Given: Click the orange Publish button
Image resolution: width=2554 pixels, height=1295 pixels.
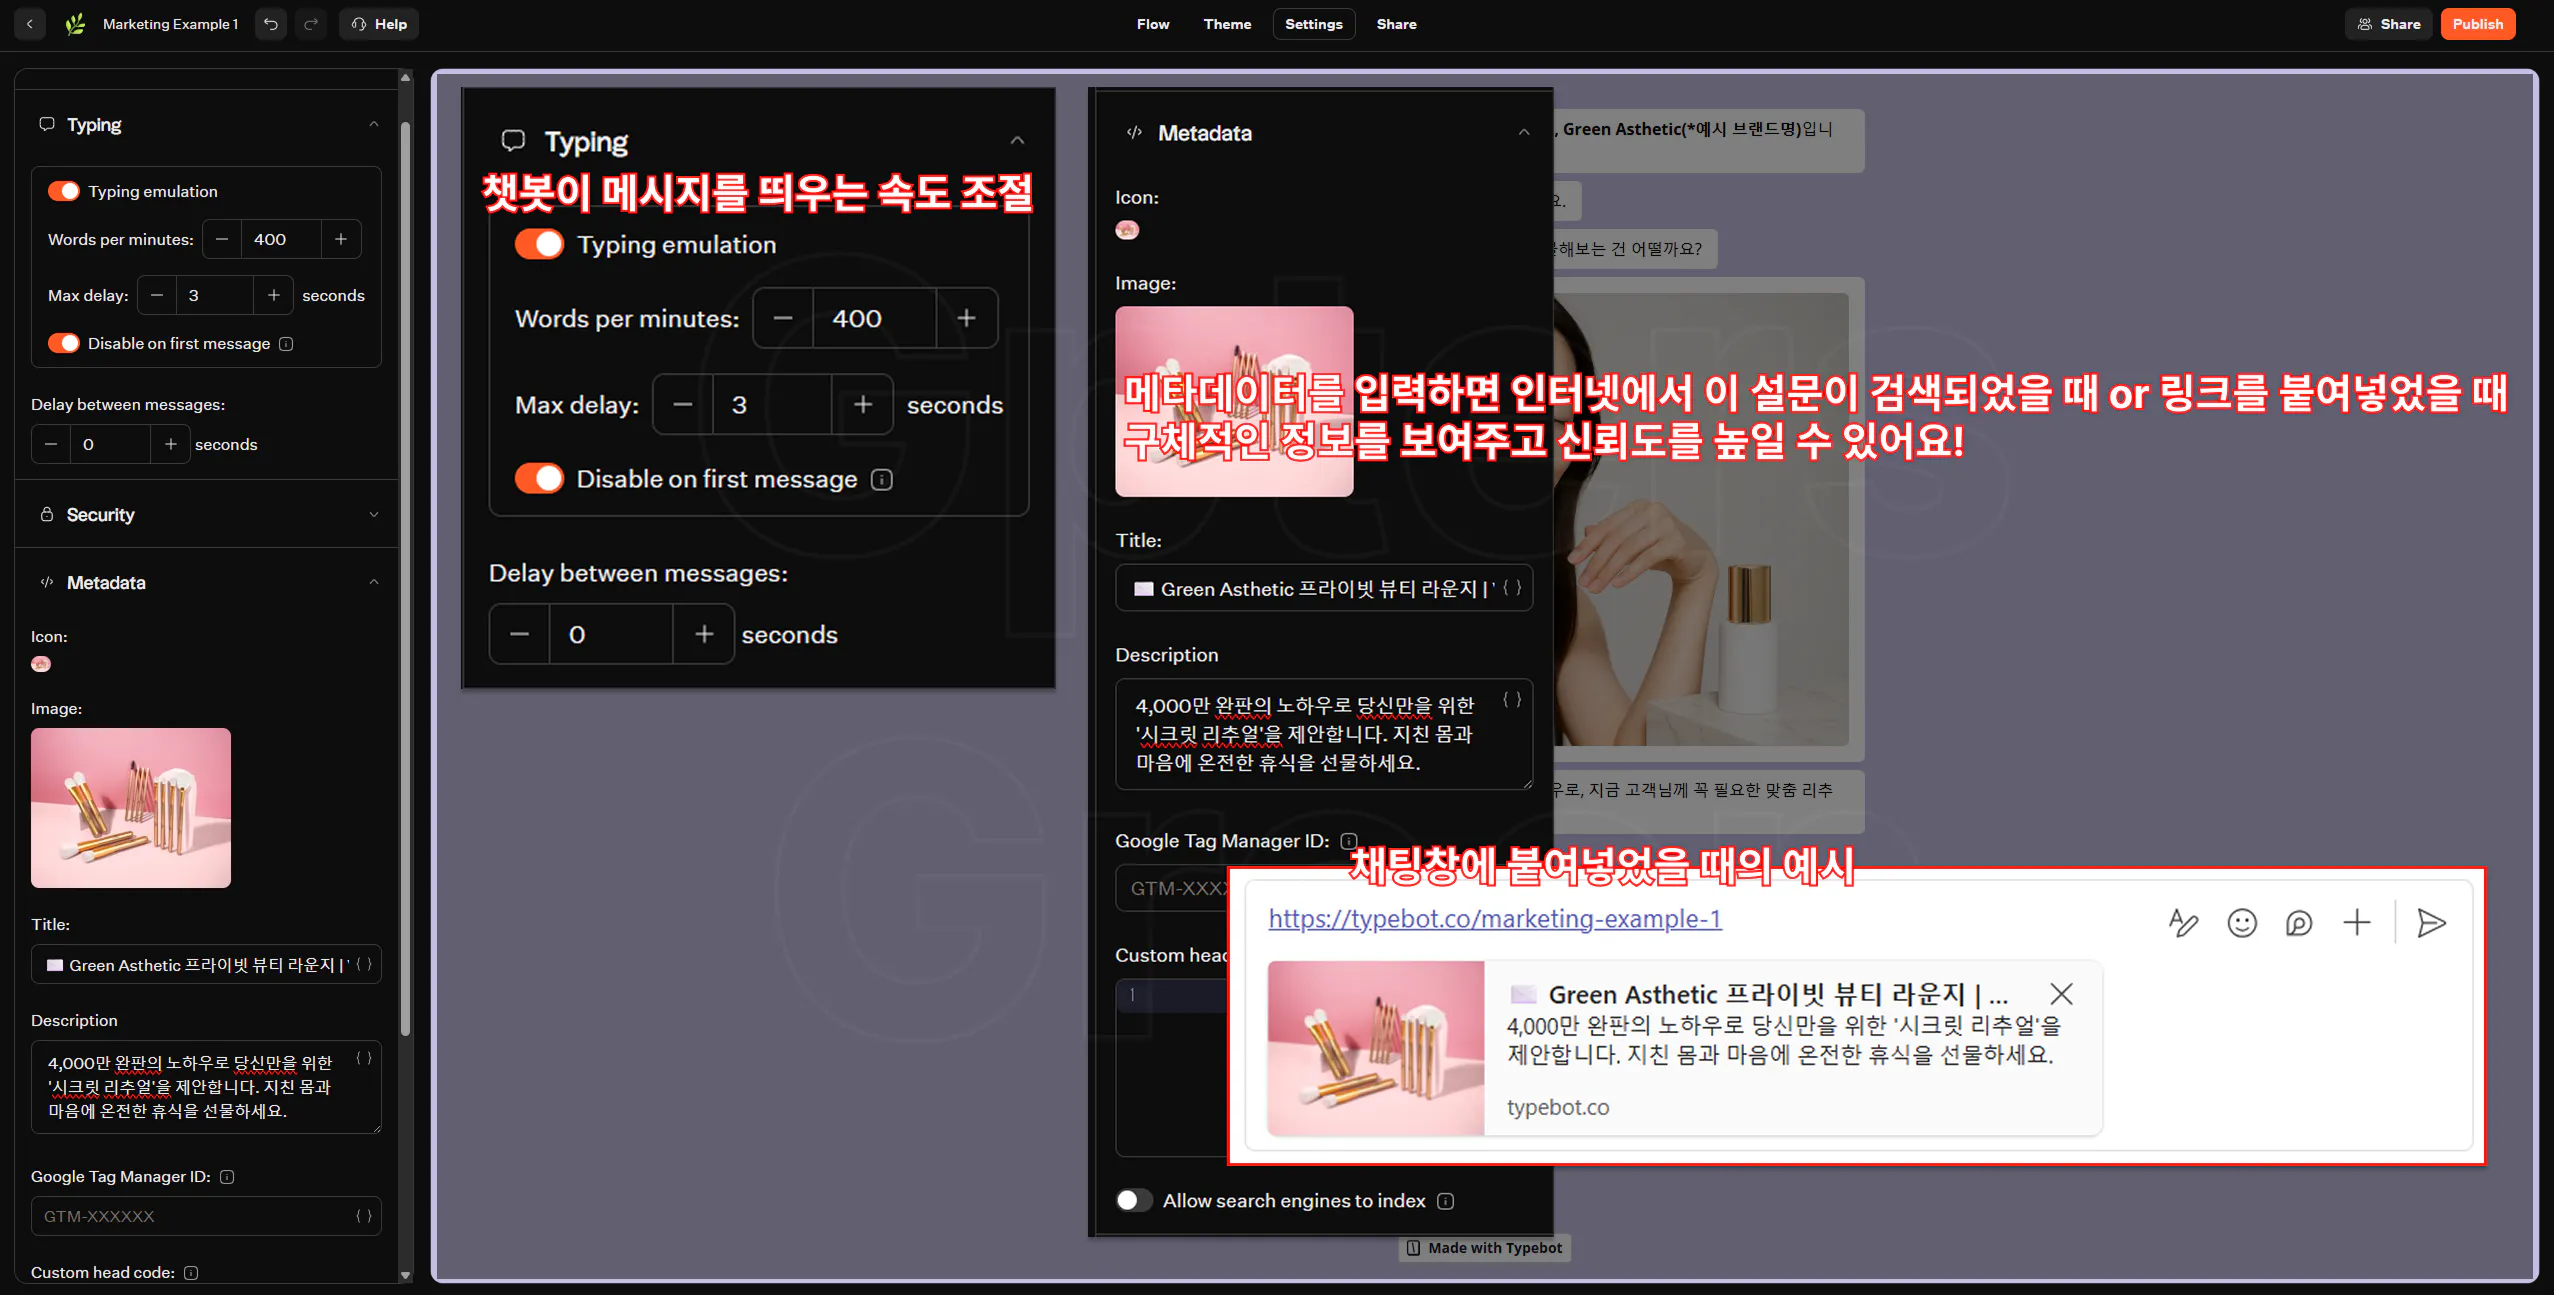Looking at the screenshot, I should click(2476, 24).
